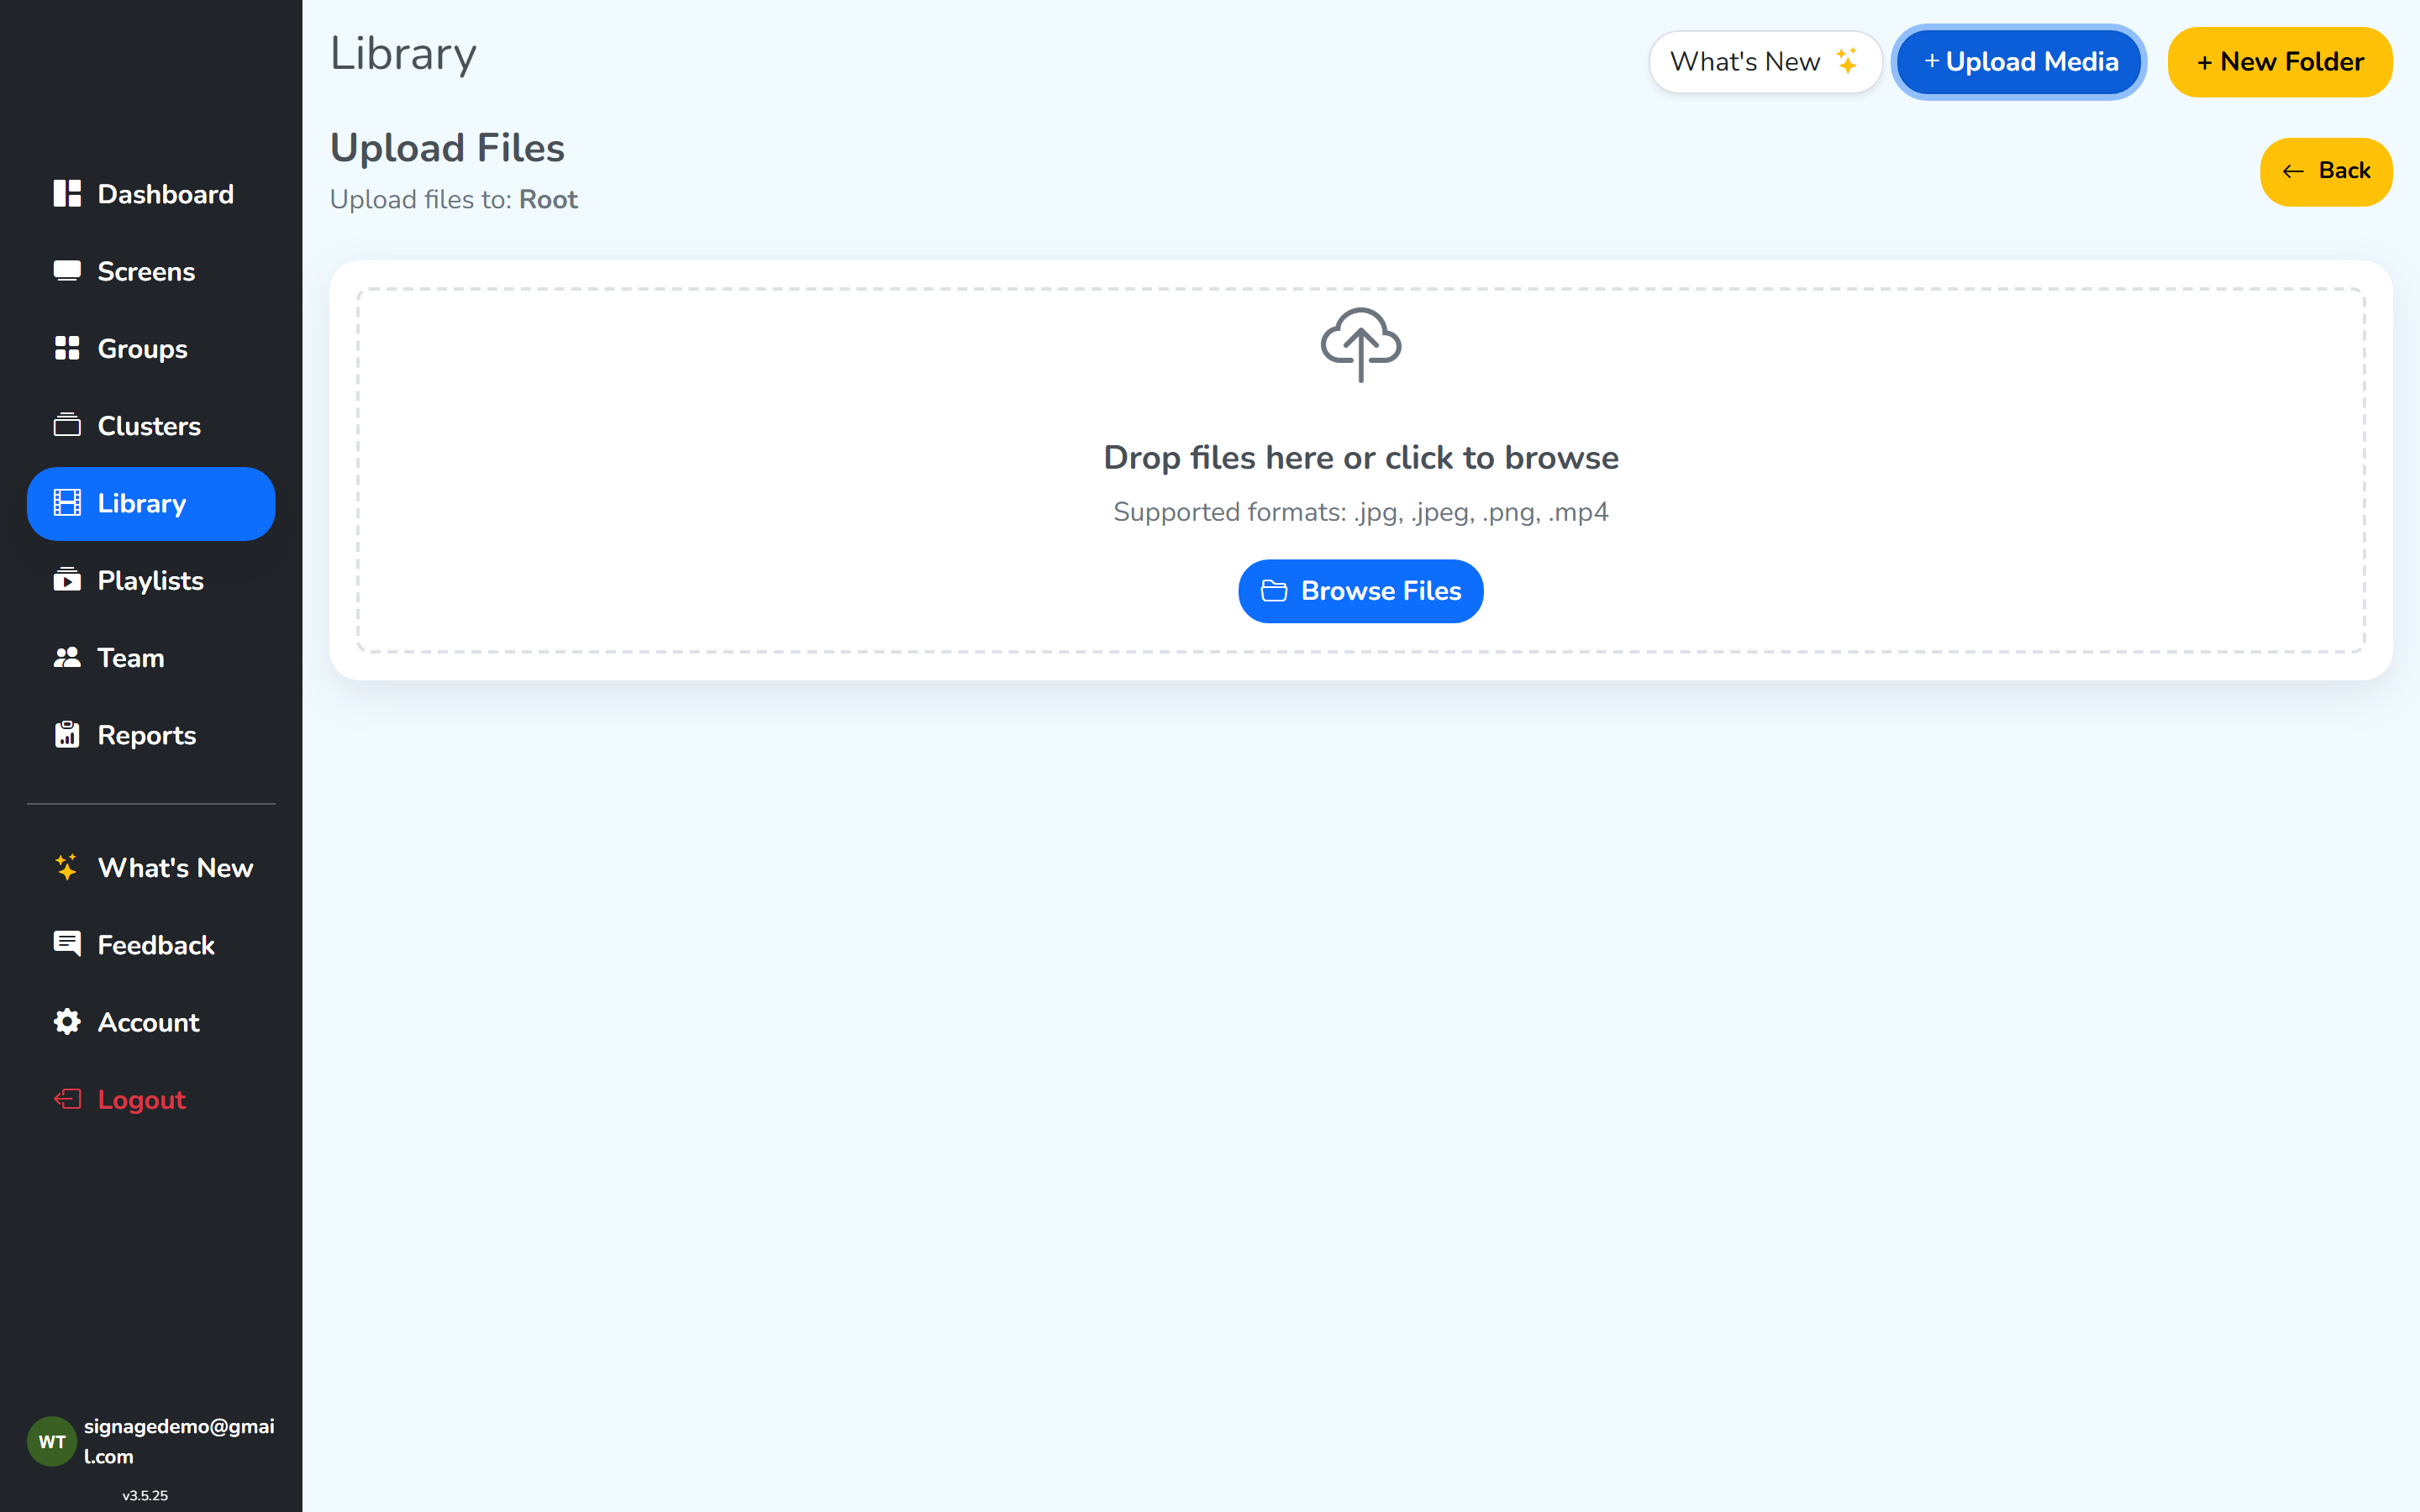
Task: Click the Feedback chat bubble icon
Action: (x=67, y=944)
